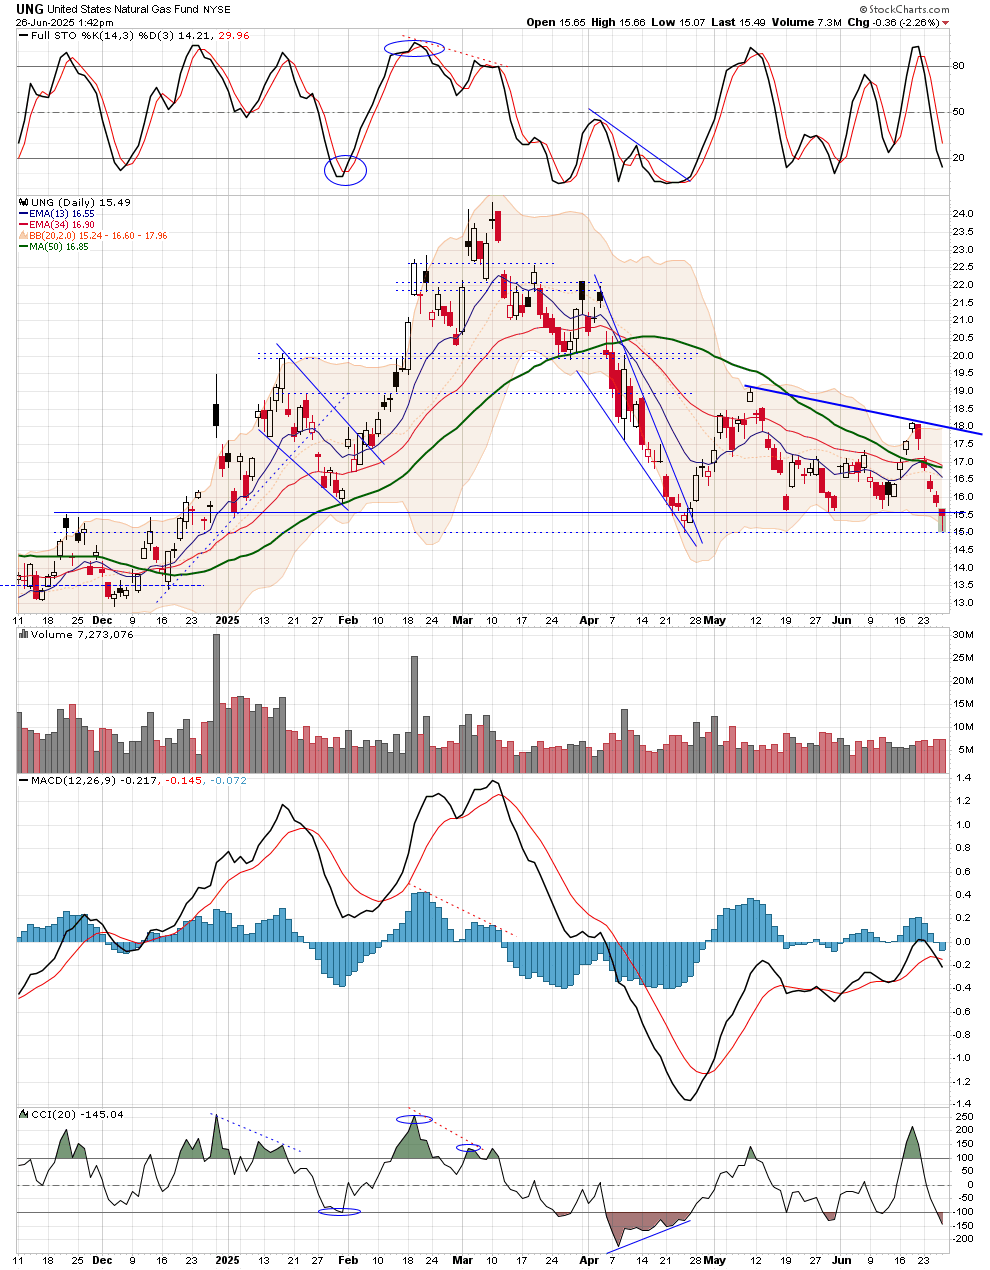The width and height of the screenshot is (990, 1270).
Task: Click the red EMA(34) legend dash
Action: 24,225
